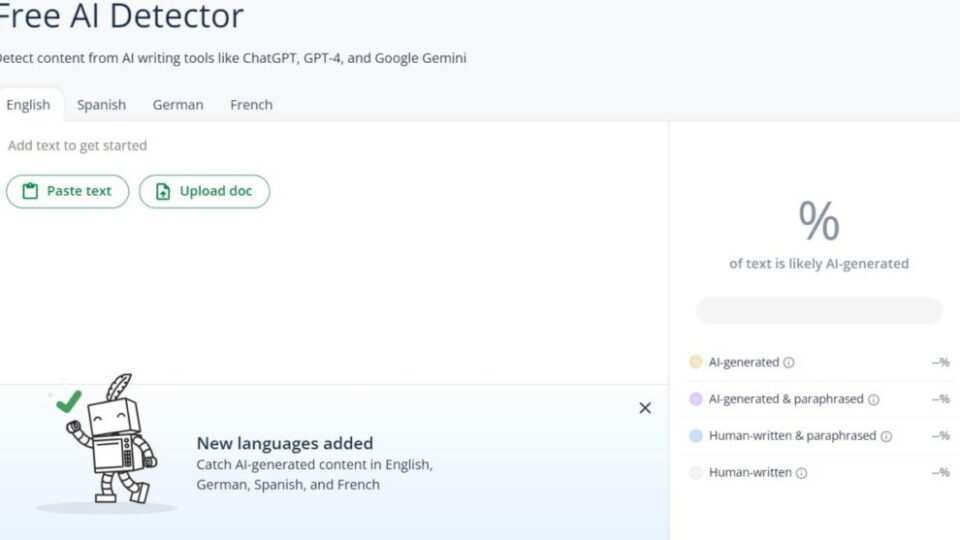Click the white Human-written color dot
Viewport: 960px width, 540px height.
pos(696,472)
